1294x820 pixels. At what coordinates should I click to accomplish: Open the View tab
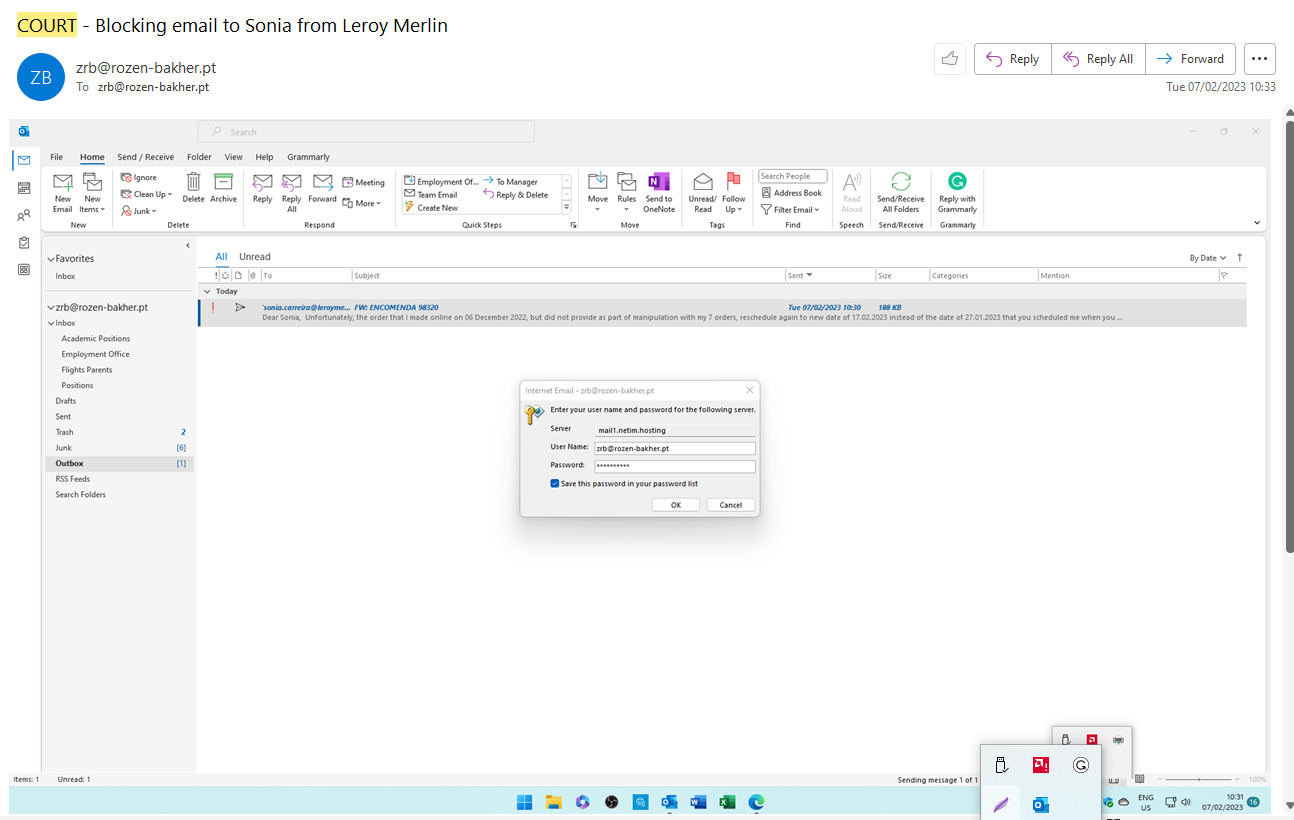pos(233,157)
